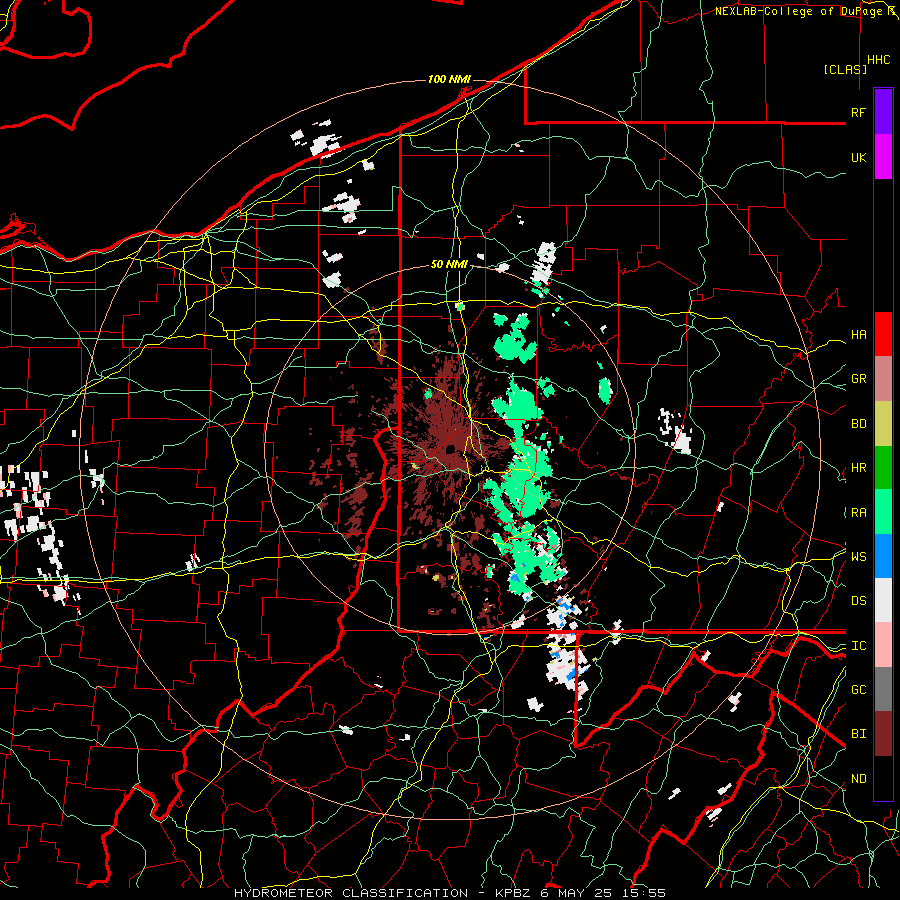Click the 50 NMI range ring label

(x=449, y=265)
